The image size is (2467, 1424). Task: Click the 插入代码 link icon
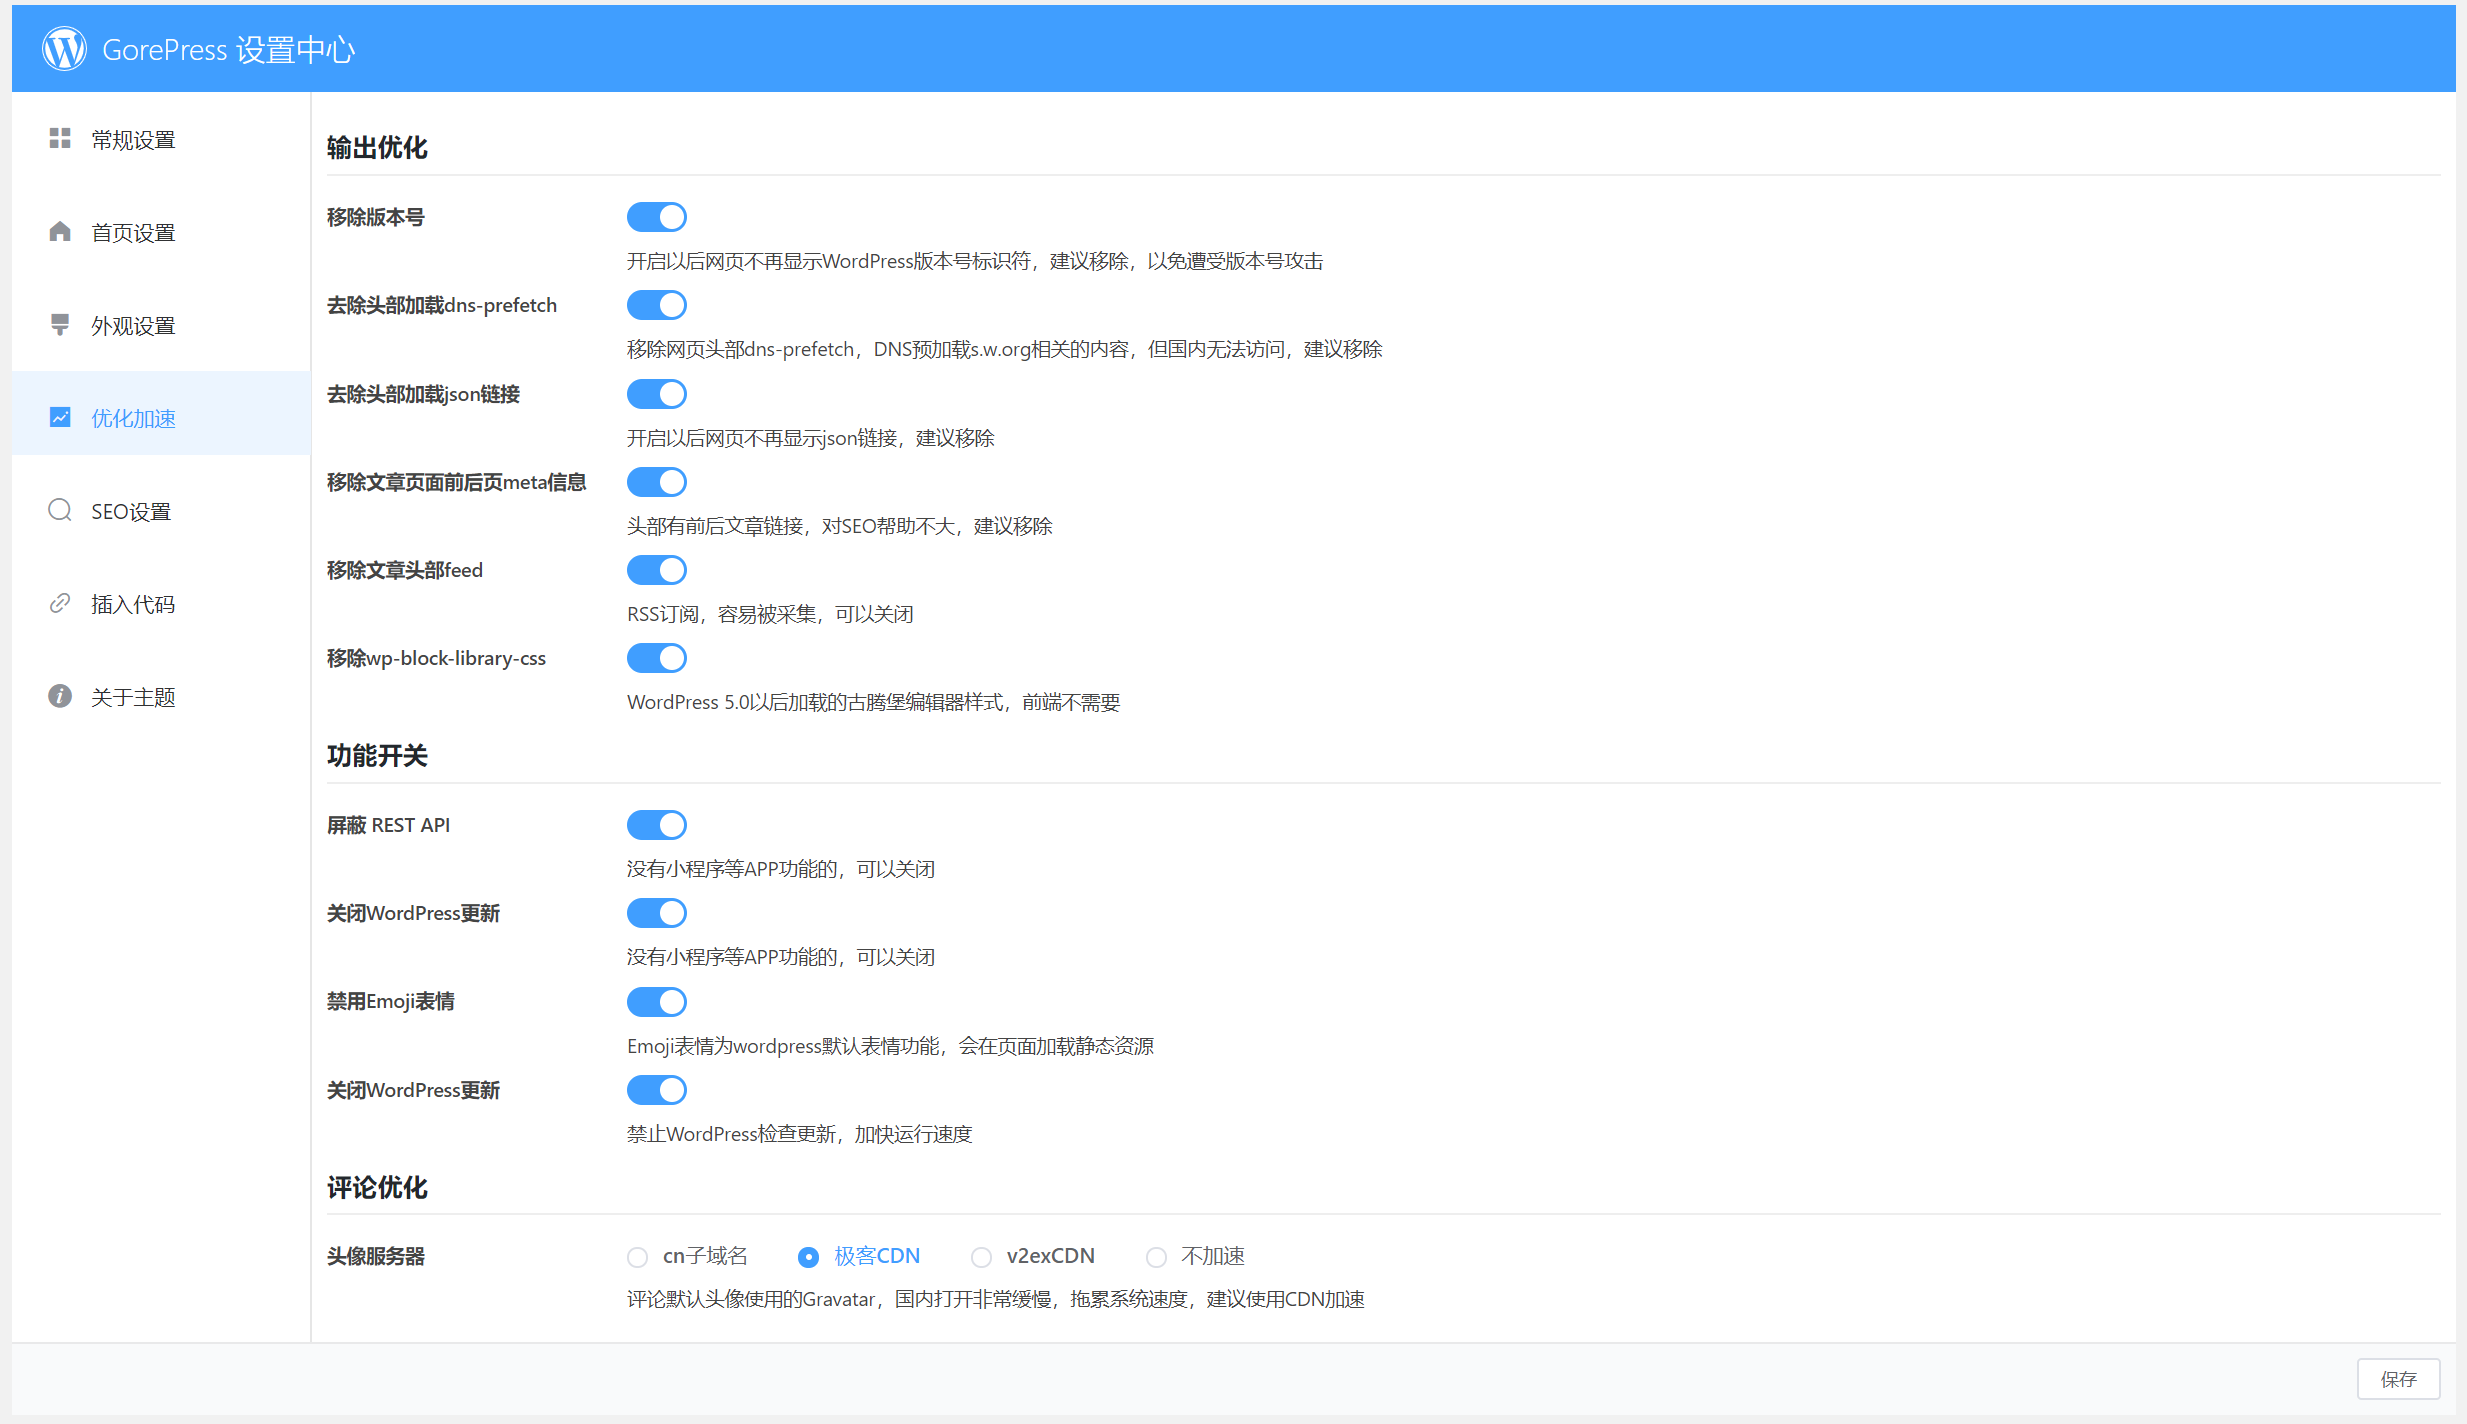click(x=59, y=604)
